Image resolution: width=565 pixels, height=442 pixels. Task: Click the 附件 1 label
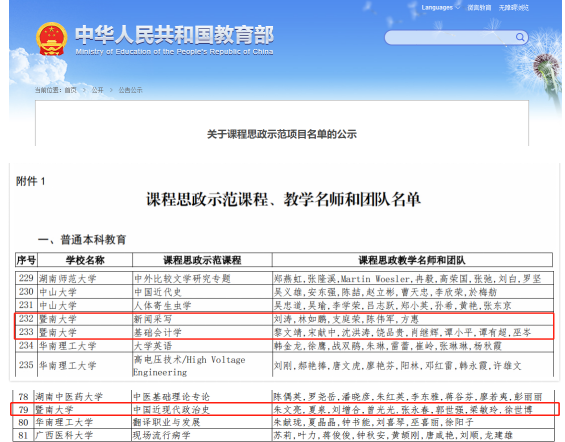(x=30, y=181)
